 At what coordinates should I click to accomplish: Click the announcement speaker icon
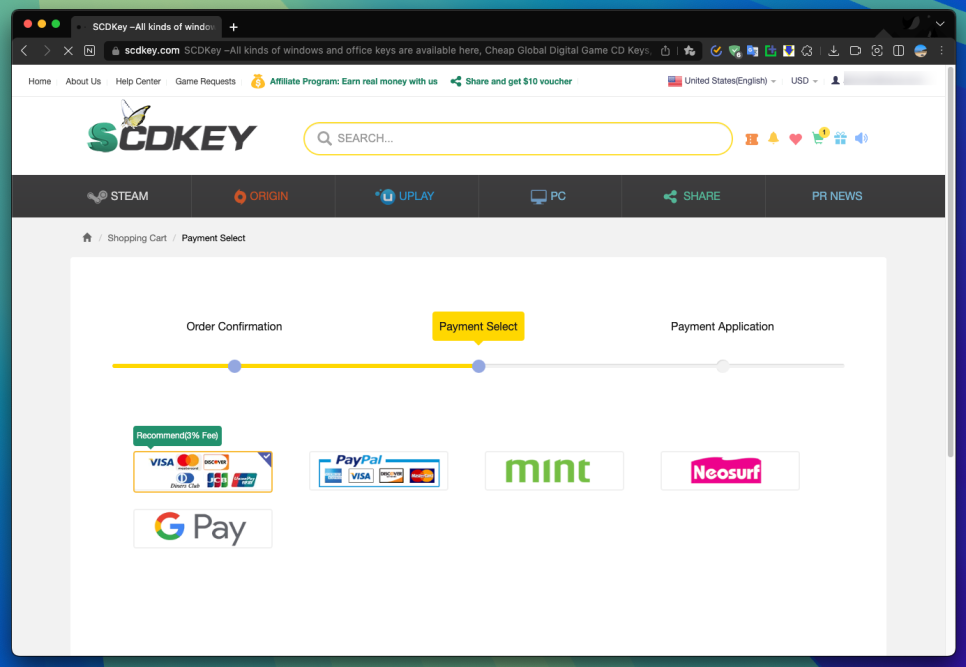coord(861,138)
